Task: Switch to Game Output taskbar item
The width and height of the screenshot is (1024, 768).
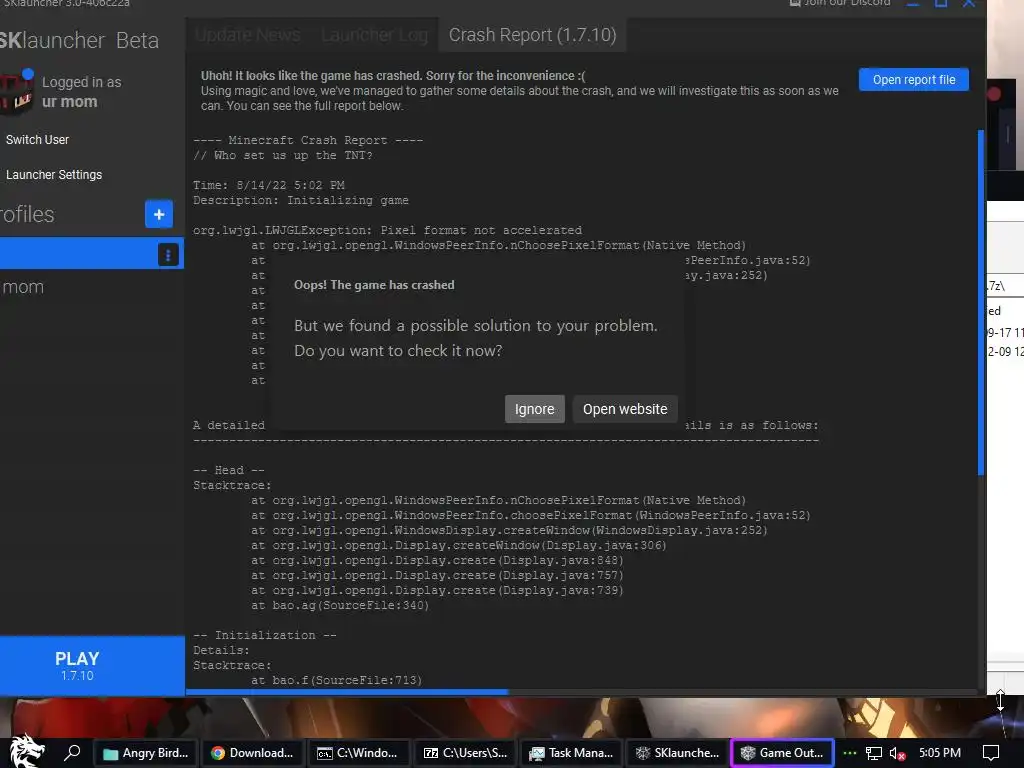Action: [x=783, y=753]
